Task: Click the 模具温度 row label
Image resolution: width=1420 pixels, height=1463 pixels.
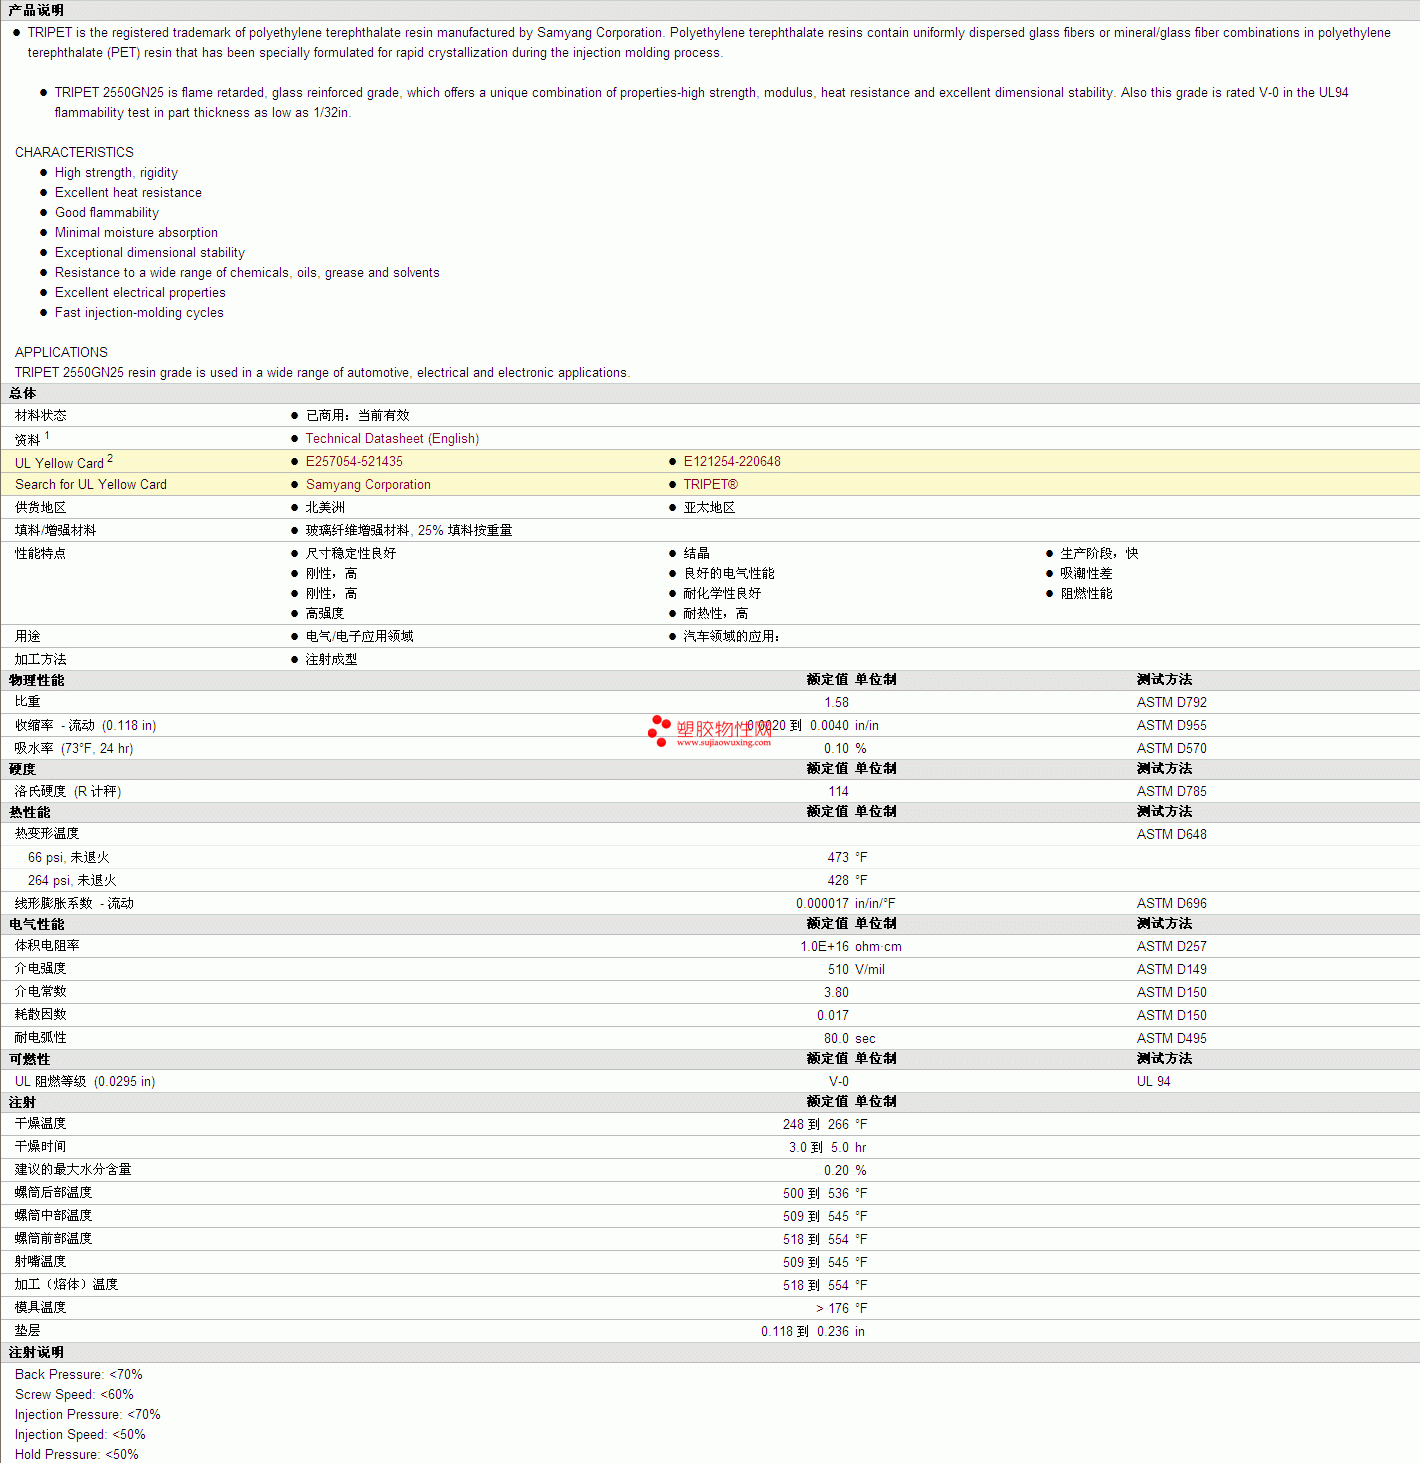Action: pos(41,1308)
